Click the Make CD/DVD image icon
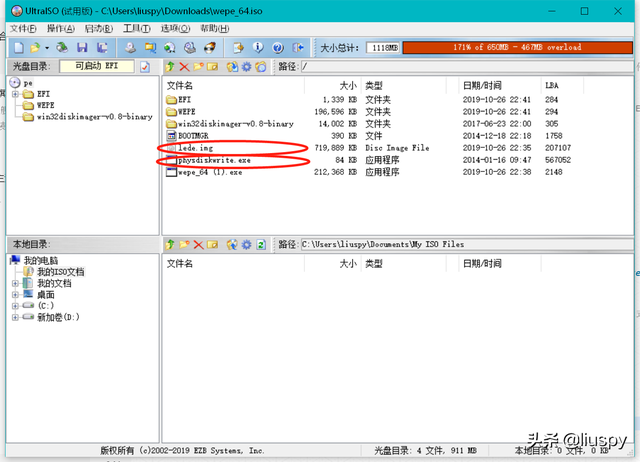 tap(130, 48)
